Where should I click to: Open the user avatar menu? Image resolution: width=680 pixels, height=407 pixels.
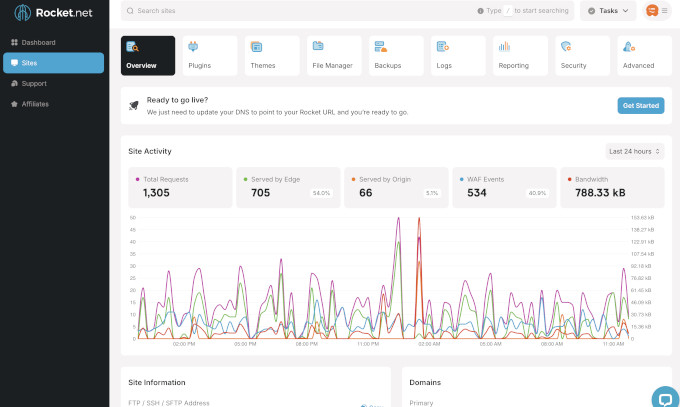(652, 10)
